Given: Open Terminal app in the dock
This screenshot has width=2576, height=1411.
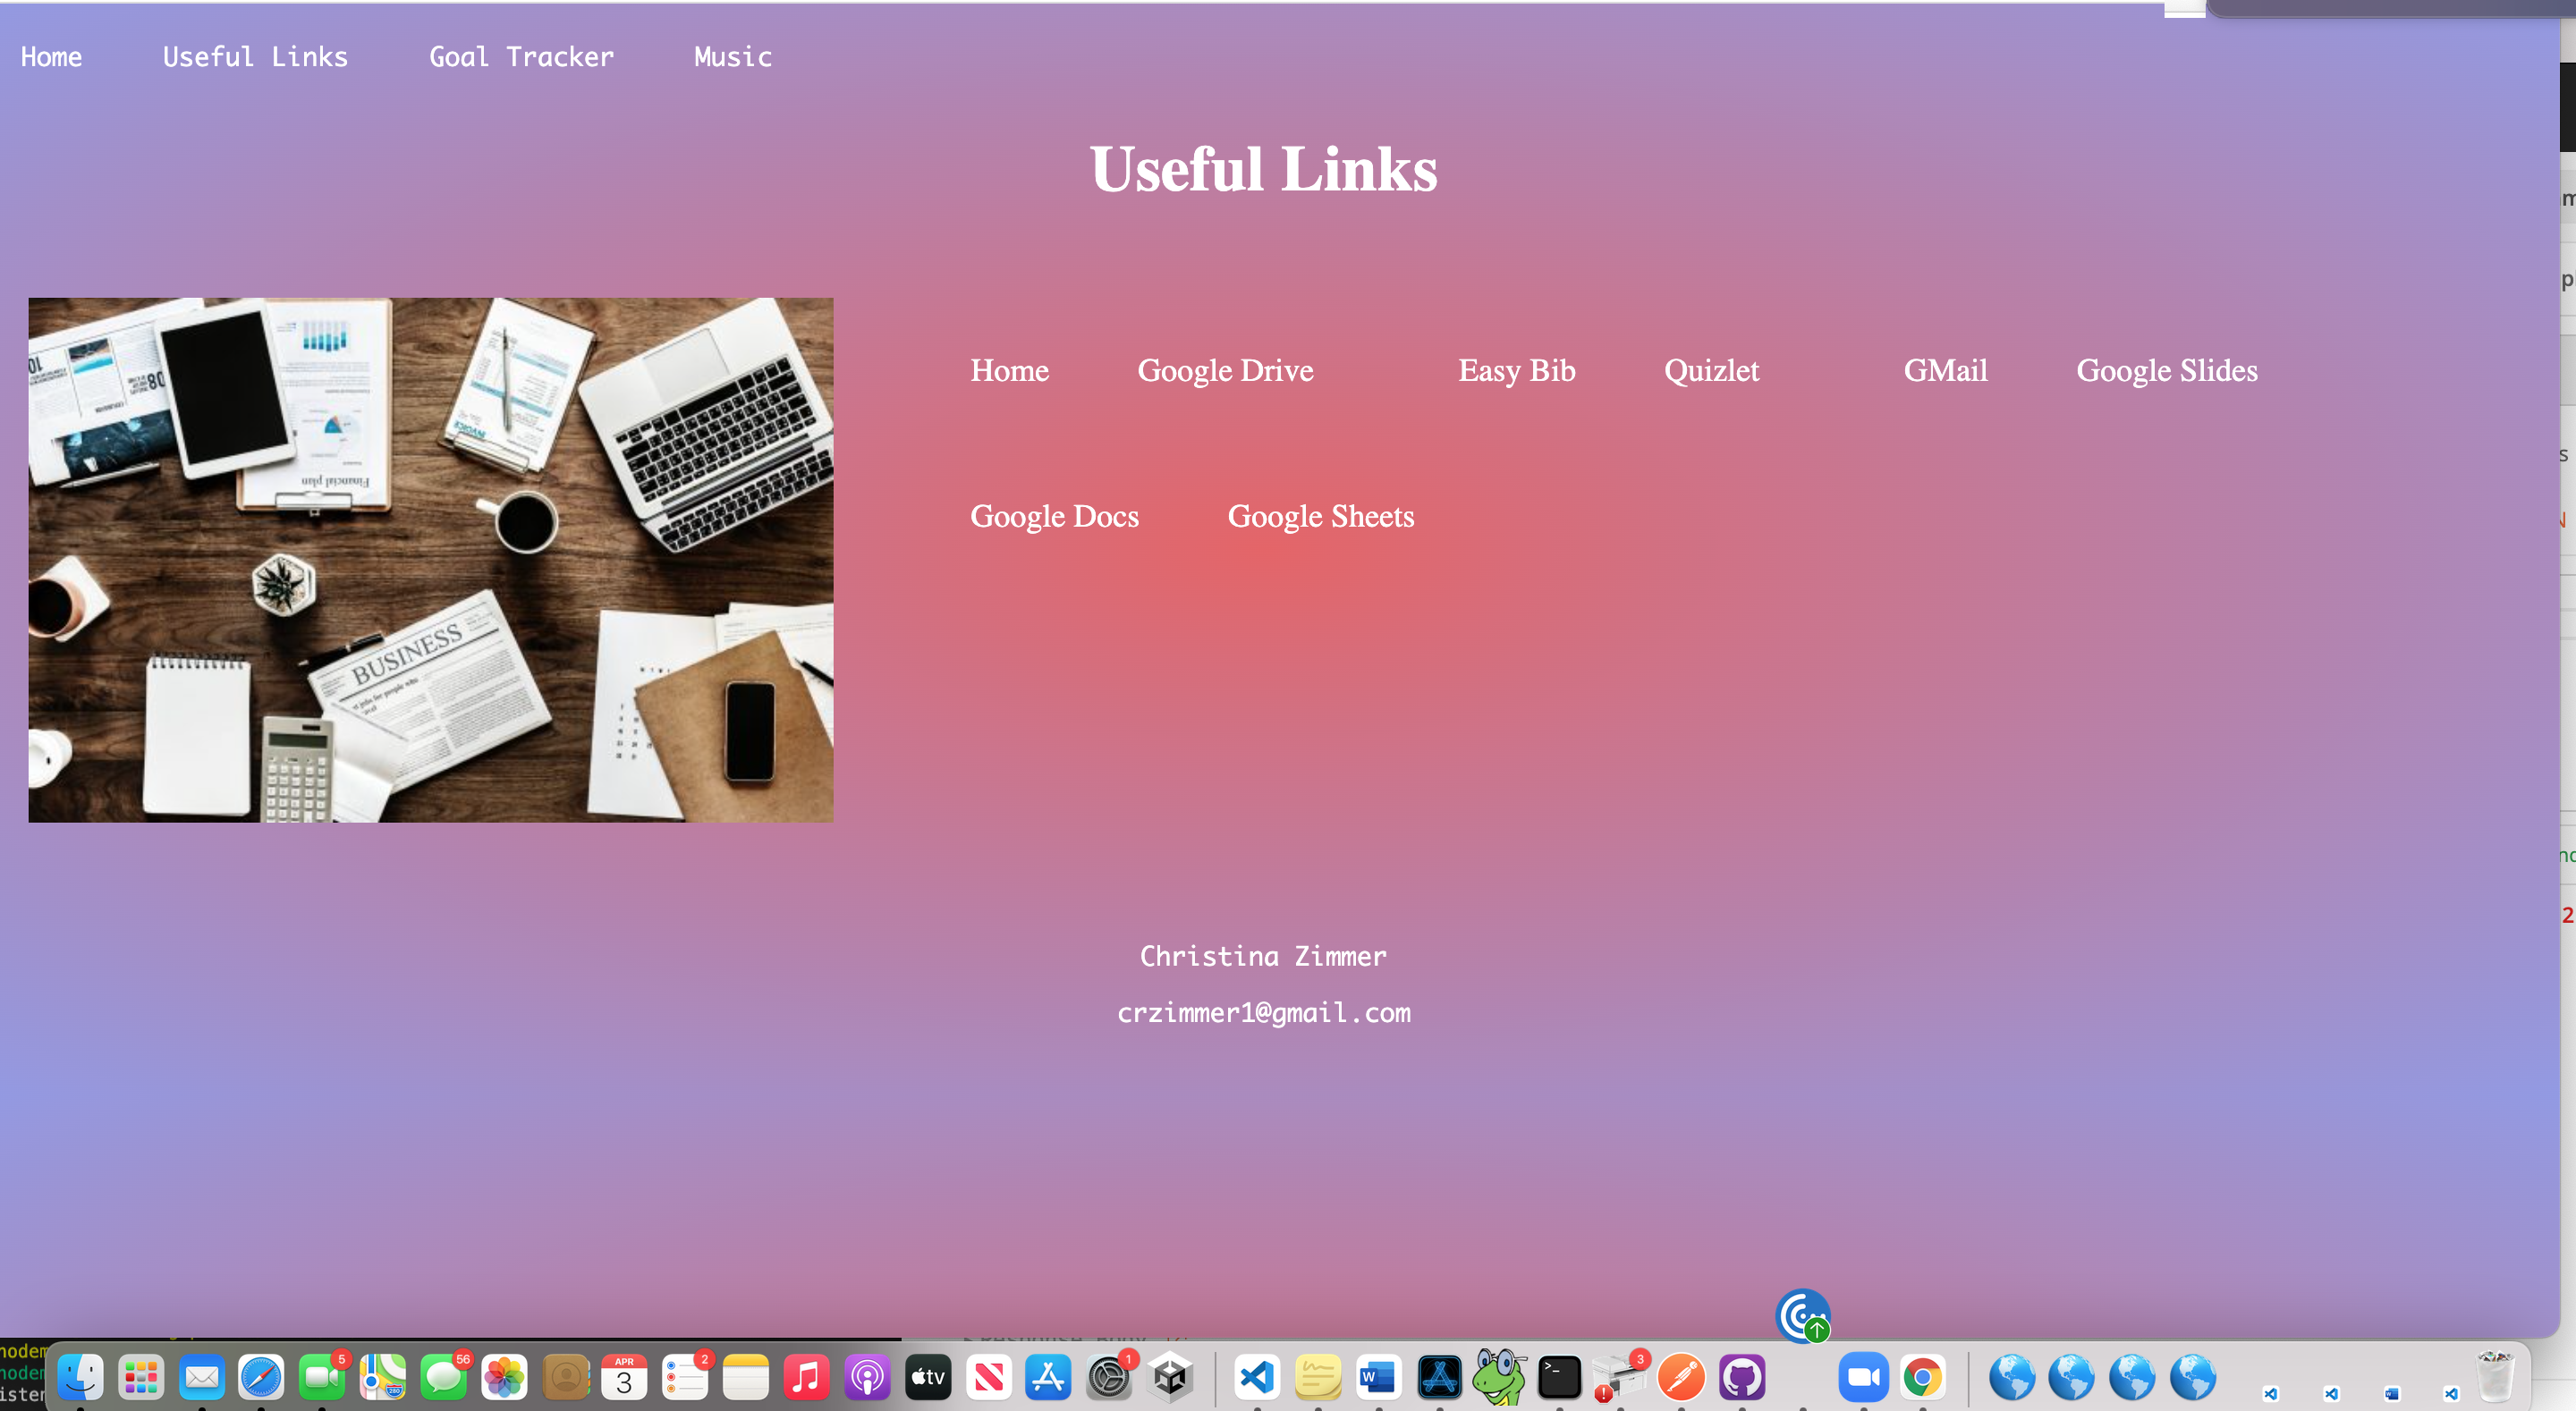Looking at the screenshot, I should click(1559, 1378).
